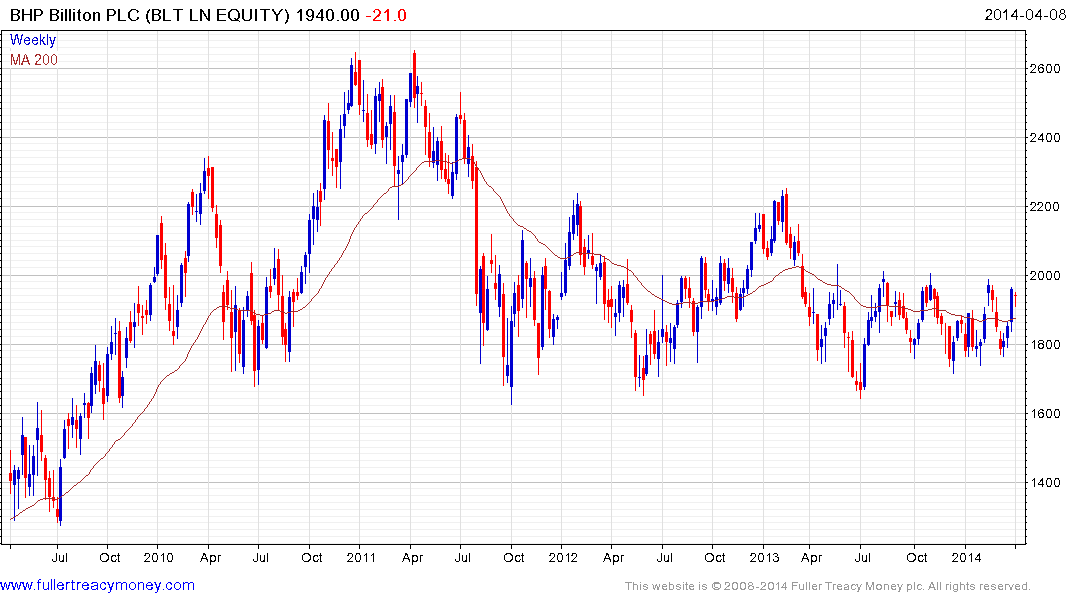
Task: Select the 2010 marker on time axis
Action: click(x=158, y=557)
